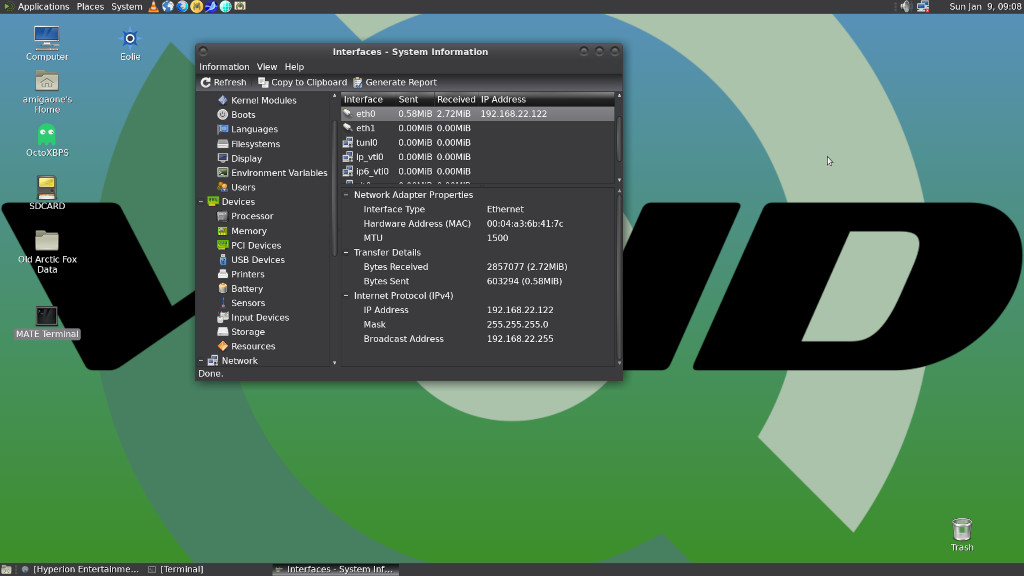Select the Resources icon
1024x576 pixels.
[x=223, y=345]
